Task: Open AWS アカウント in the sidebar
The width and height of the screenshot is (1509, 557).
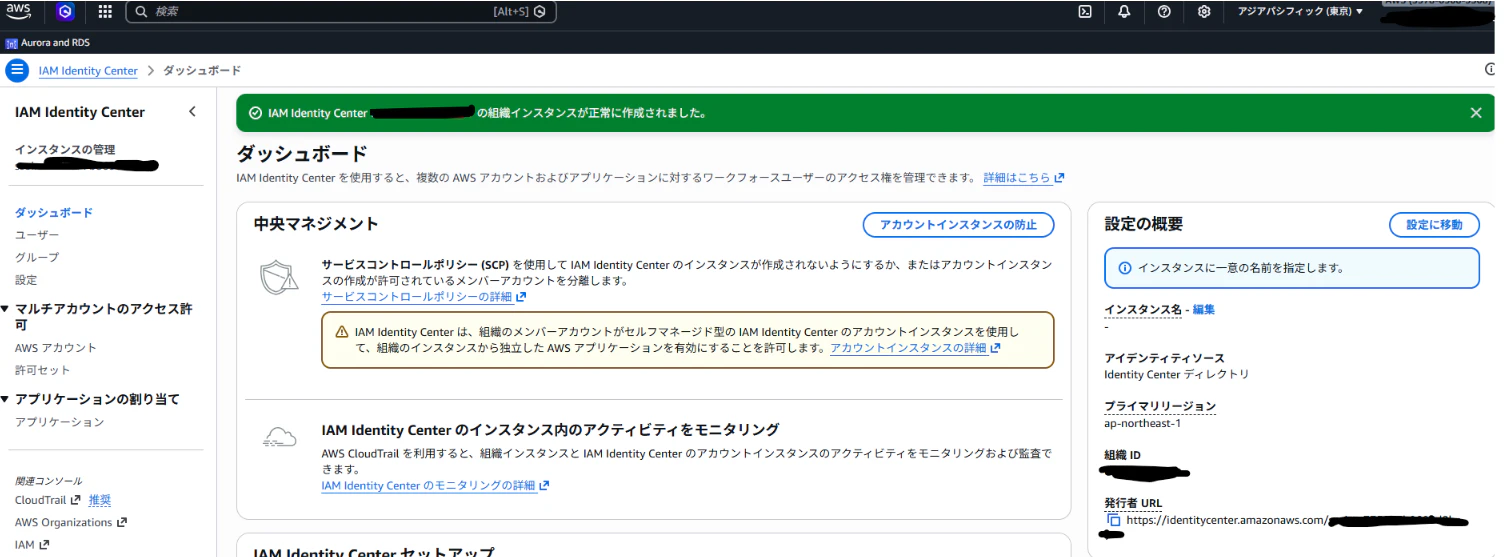Action: pyautogui.click(x=56, y=348)
